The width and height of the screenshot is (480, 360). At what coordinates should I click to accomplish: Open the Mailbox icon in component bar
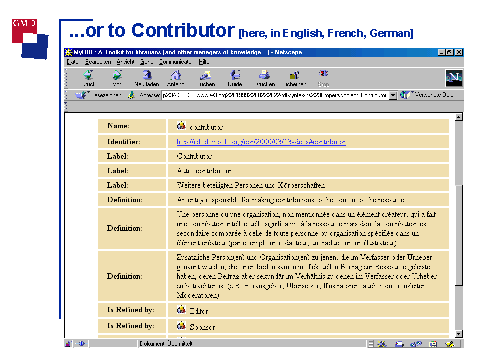pyautogui.click(x=399, y=344)
